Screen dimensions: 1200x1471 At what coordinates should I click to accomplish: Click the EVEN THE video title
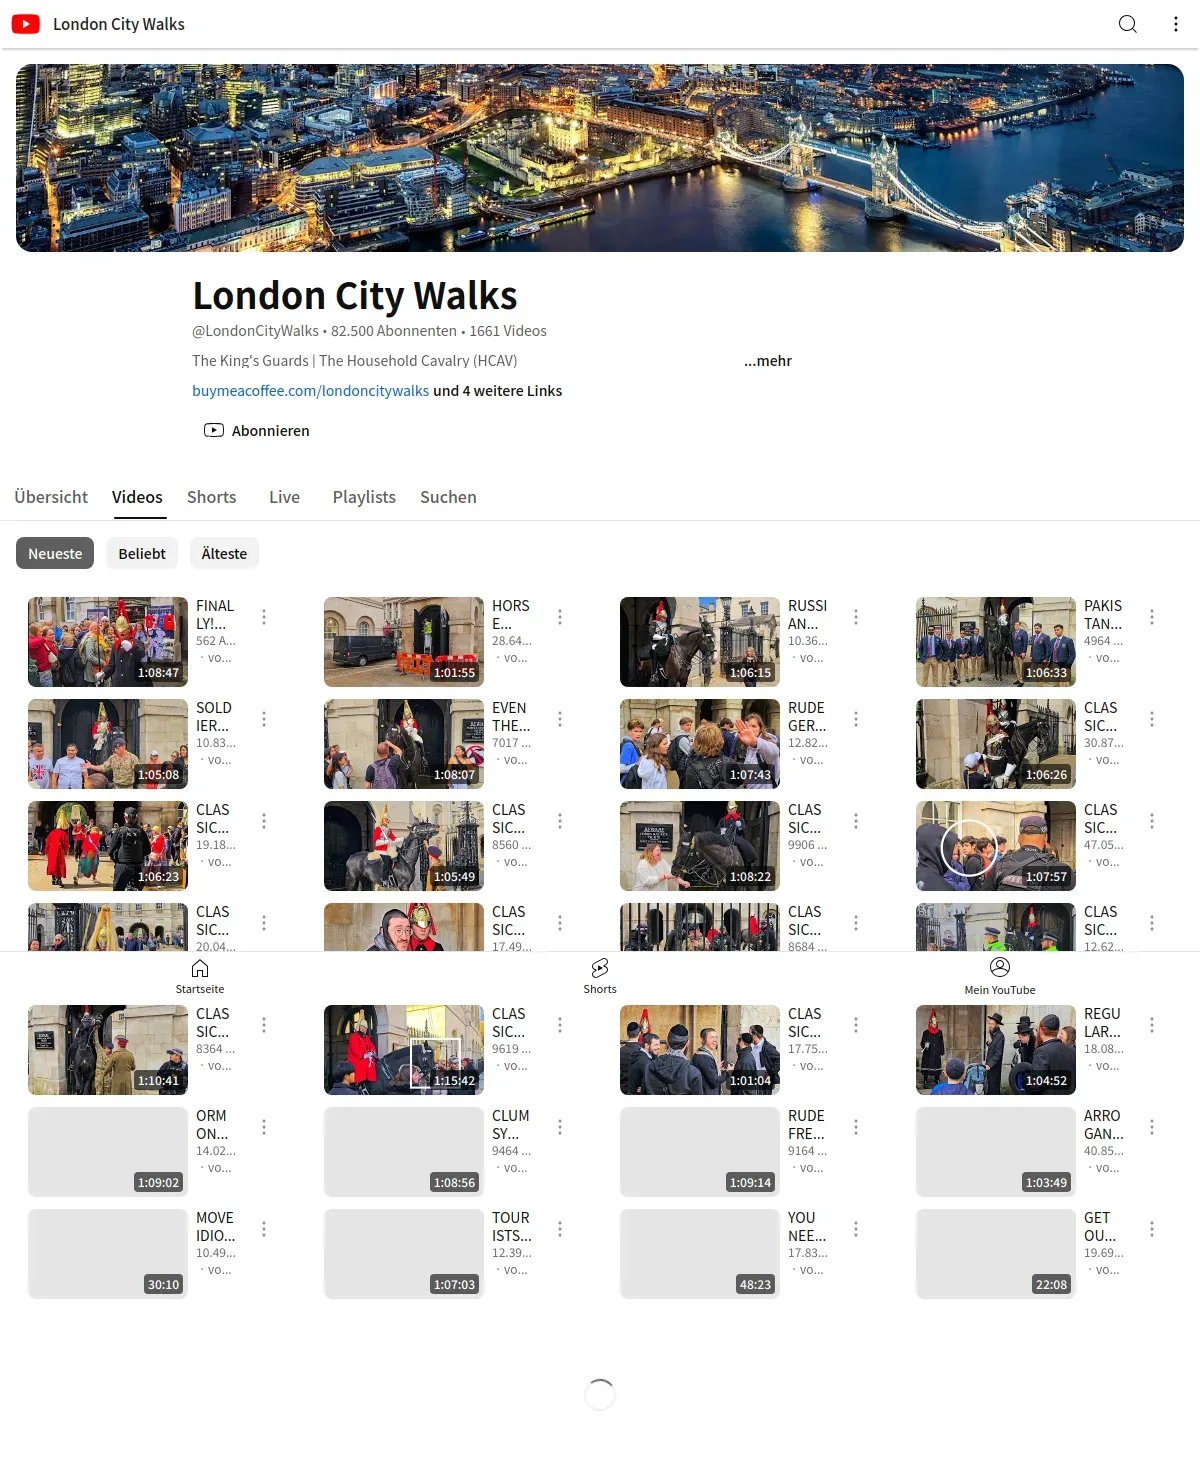pyautogui.click(x=511, y=717)
